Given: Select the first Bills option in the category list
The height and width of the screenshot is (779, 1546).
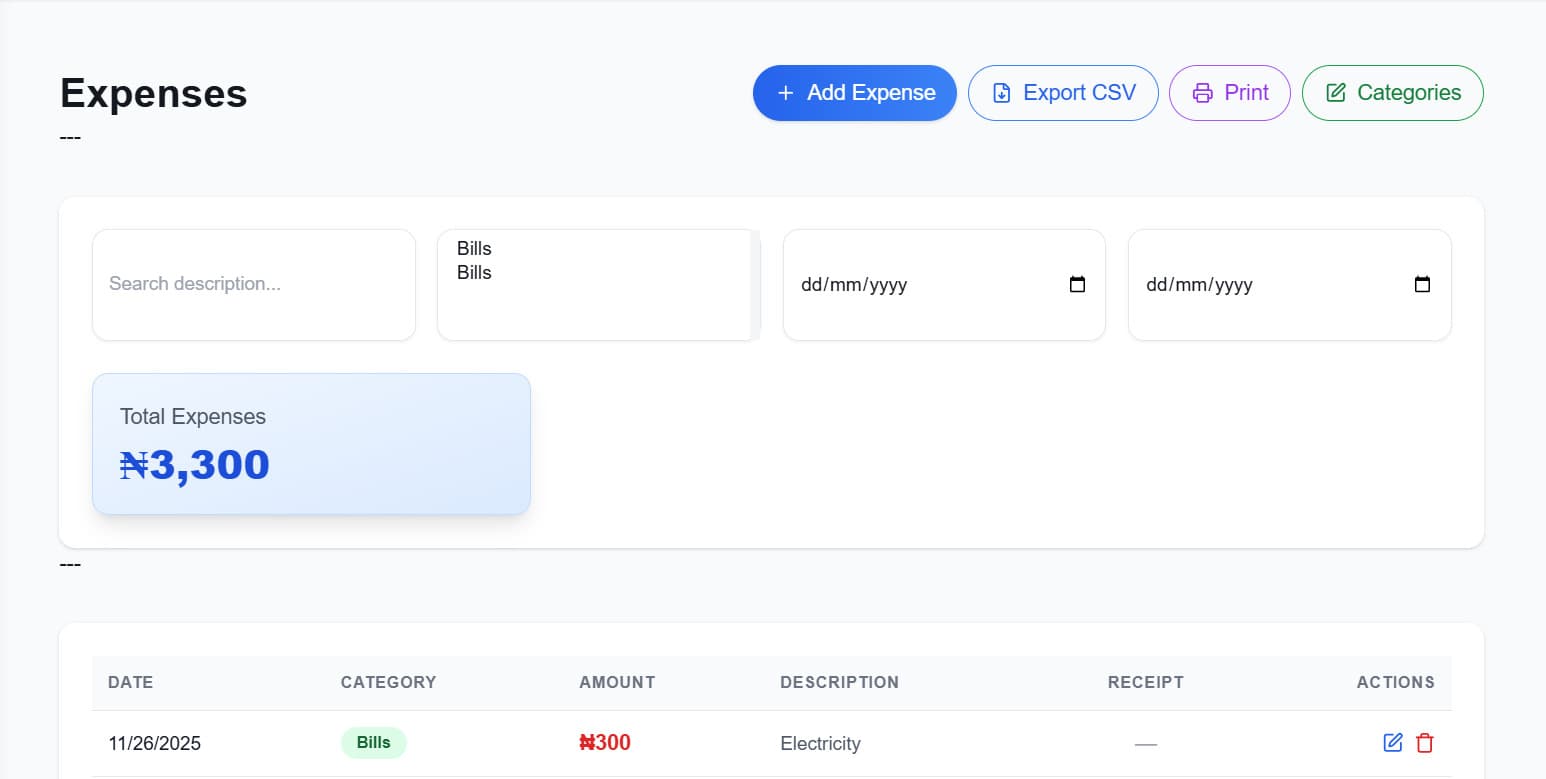Looking at the screenshot, I should [x=473, y=248].
